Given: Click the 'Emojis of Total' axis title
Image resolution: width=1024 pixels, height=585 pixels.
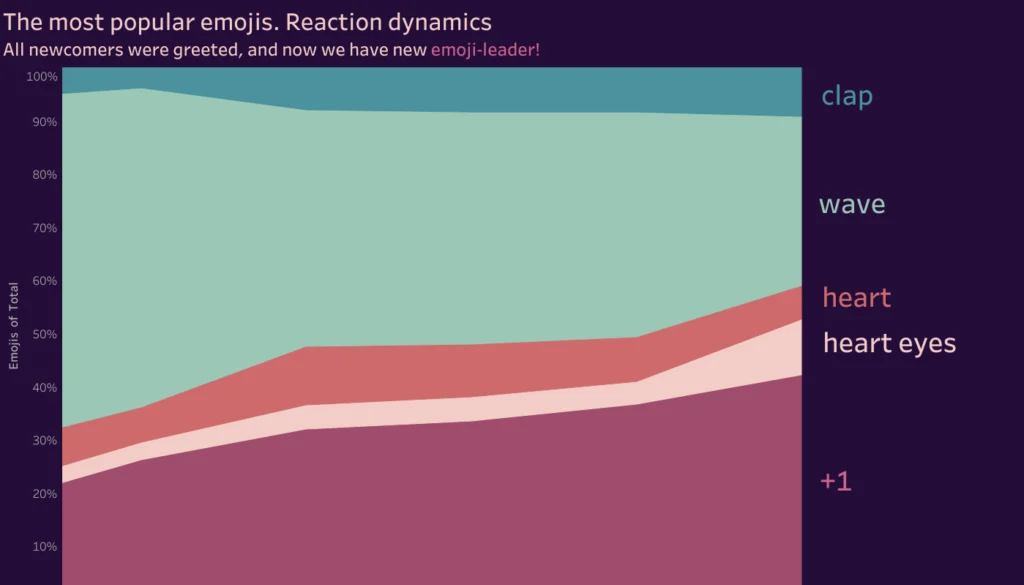Looking at the screenshot, I should [x=13, y=326].
